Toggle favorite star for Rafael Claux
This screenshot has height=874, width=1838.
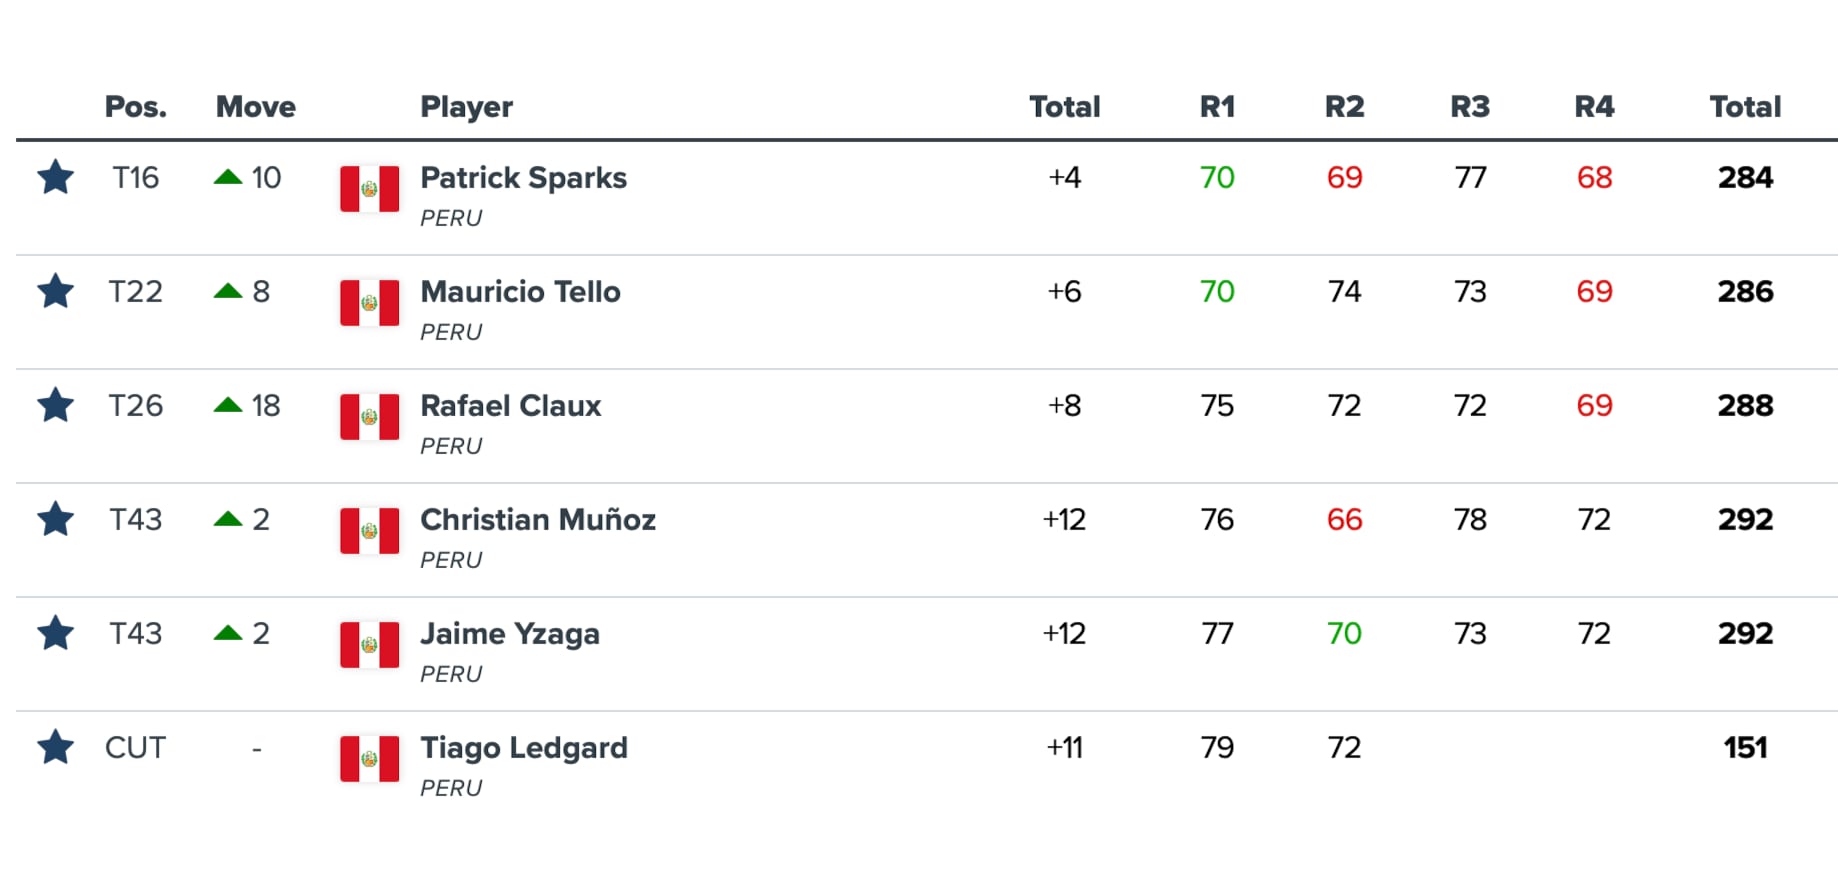pos(56,406)
